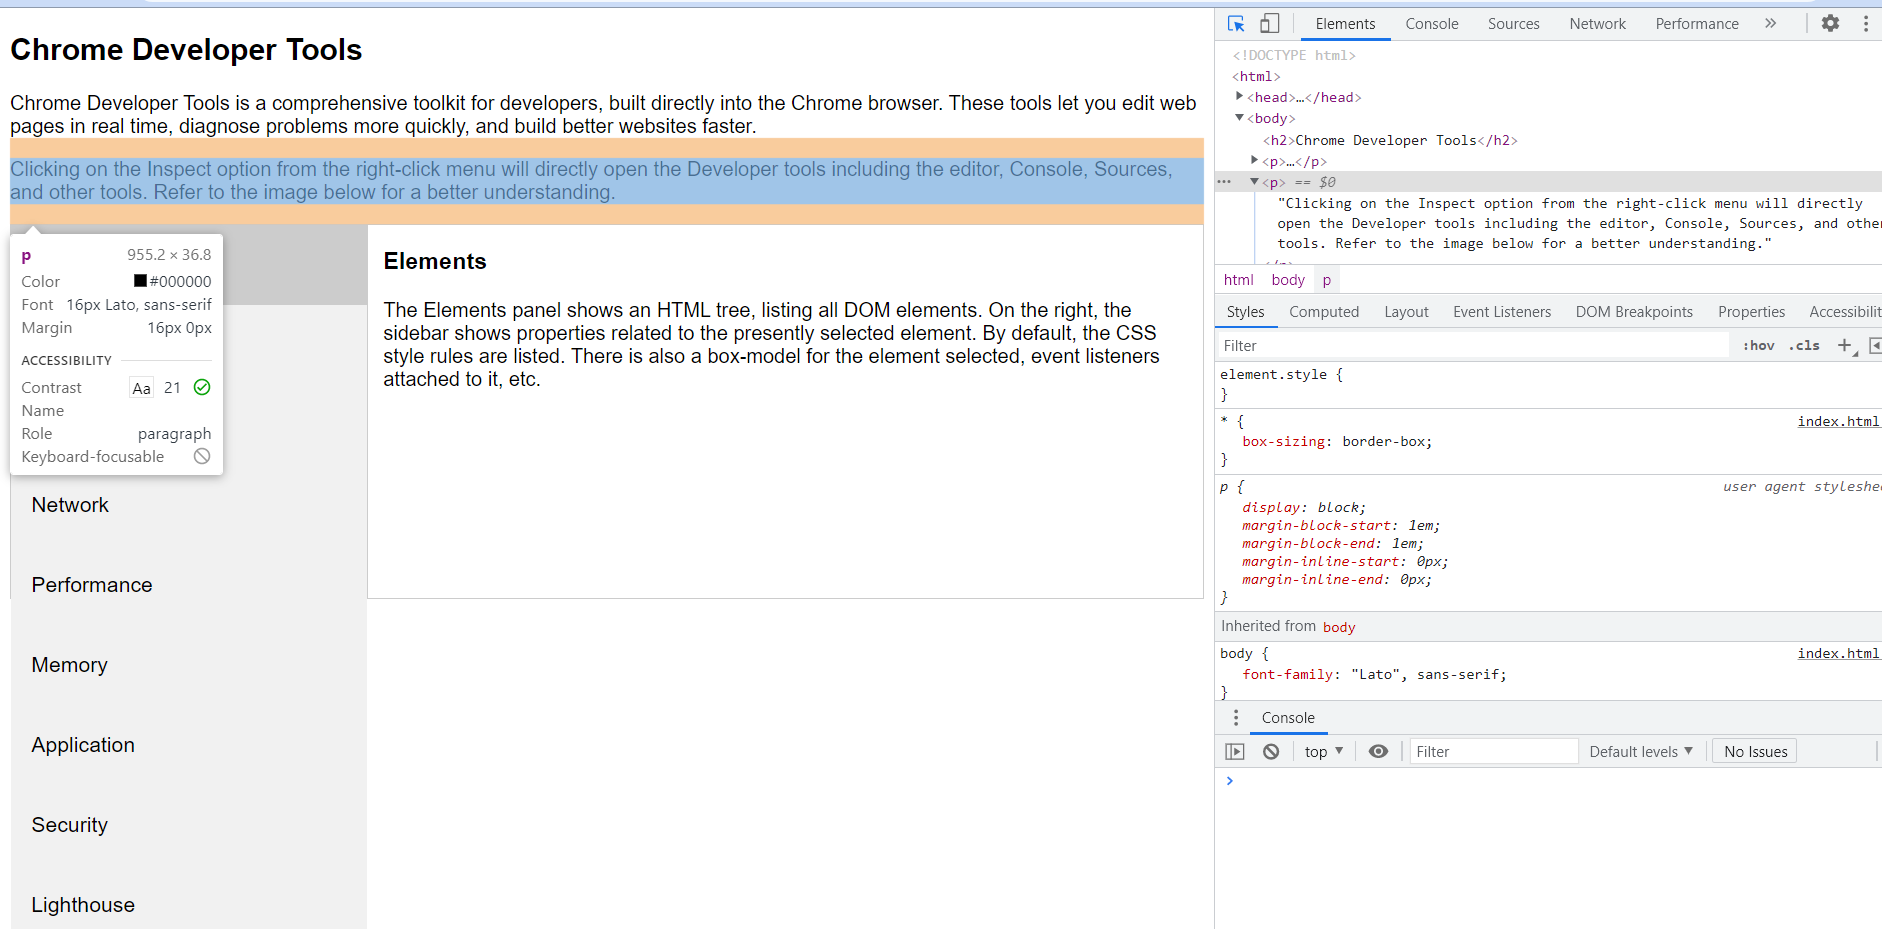Image resolution: width=1882 pixels, height=929 pixels.
Task: Click the No Issues button
Action: click(x=1755, y=752)
